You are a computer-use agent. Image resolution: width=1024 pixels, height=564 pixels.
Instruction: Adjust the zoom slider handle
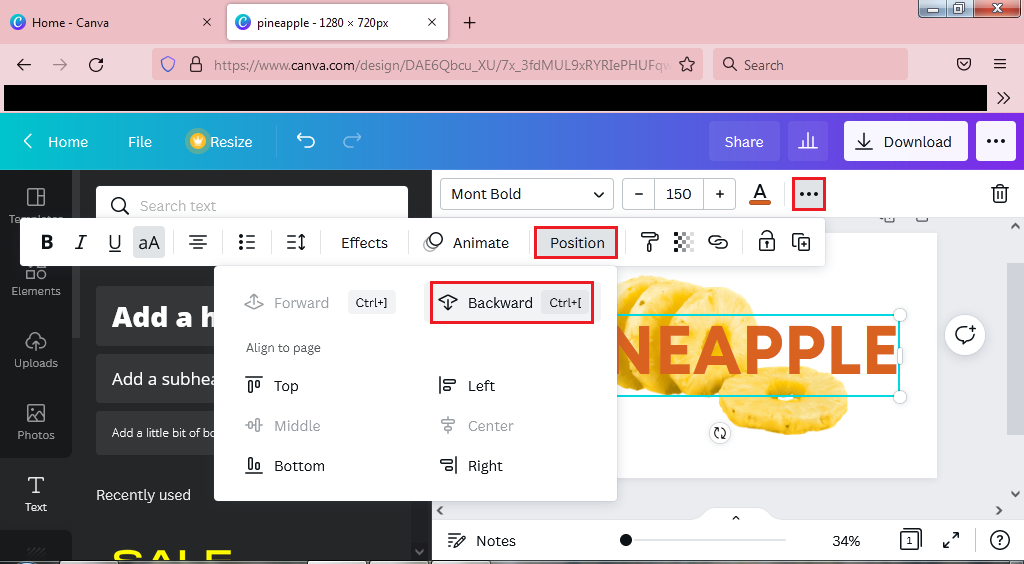click(626, 540)
